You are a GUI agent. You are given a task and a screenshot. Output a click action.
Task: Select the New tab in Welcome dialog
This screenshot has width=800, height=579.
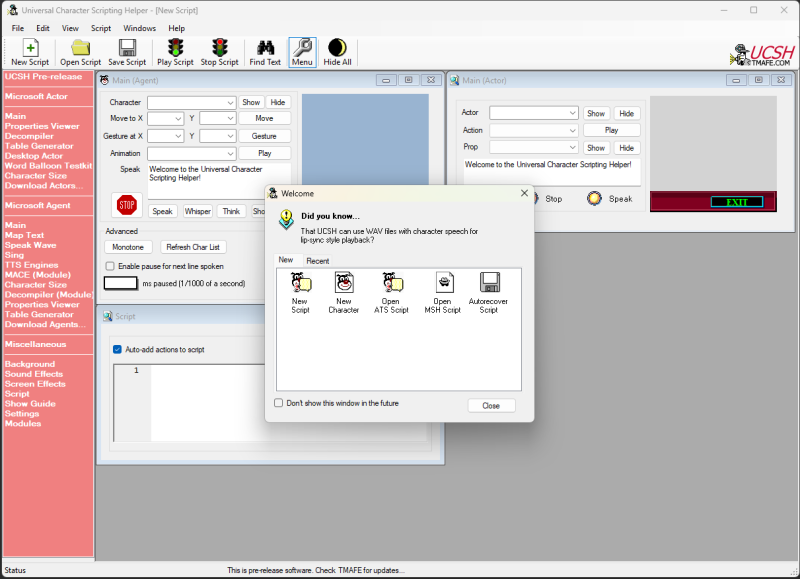pos(286,260)
